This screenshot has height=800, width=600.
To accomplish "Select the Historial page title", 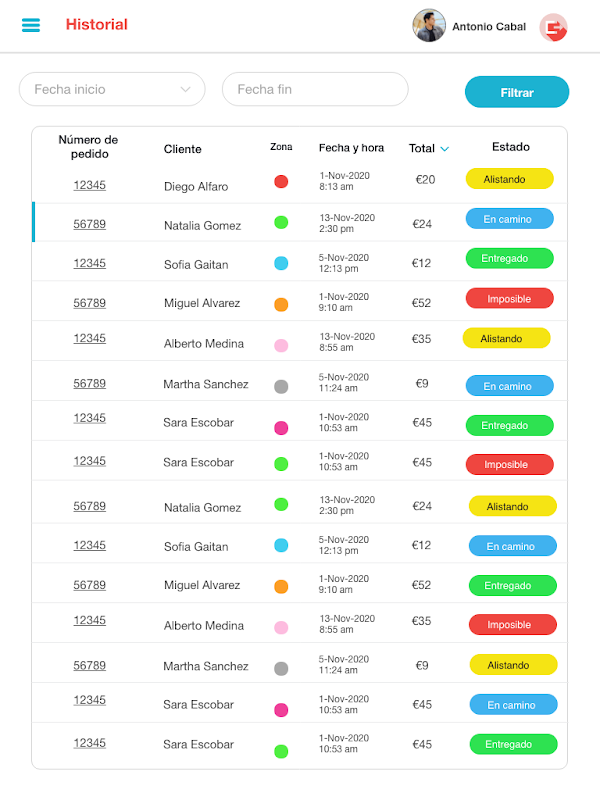I will point(97,25).
